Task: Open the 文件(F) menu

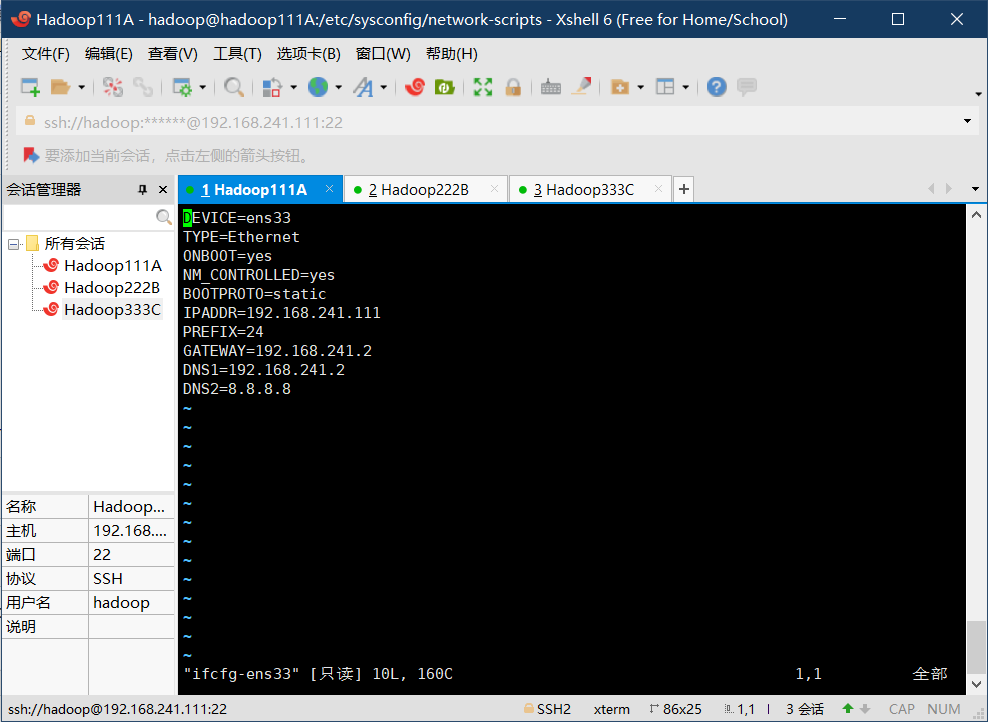Action: [x=45, y=54]
